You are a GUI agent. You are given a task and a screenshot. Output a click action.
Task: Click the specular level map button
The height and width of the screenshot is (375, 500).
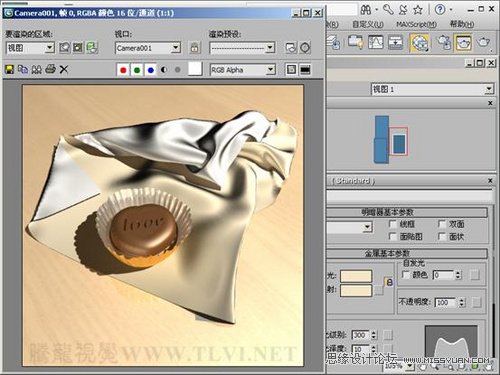coord(388,335)
